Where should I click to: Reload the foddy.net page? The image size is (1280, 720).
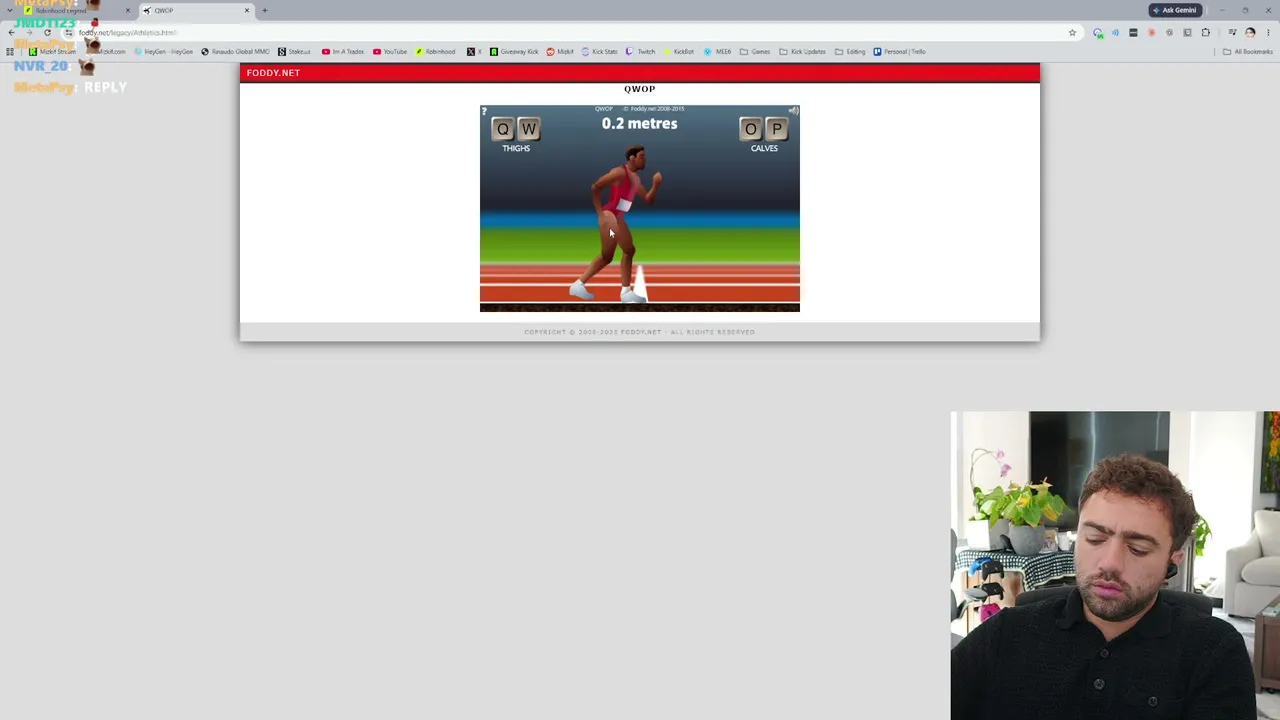click(47, 33)
